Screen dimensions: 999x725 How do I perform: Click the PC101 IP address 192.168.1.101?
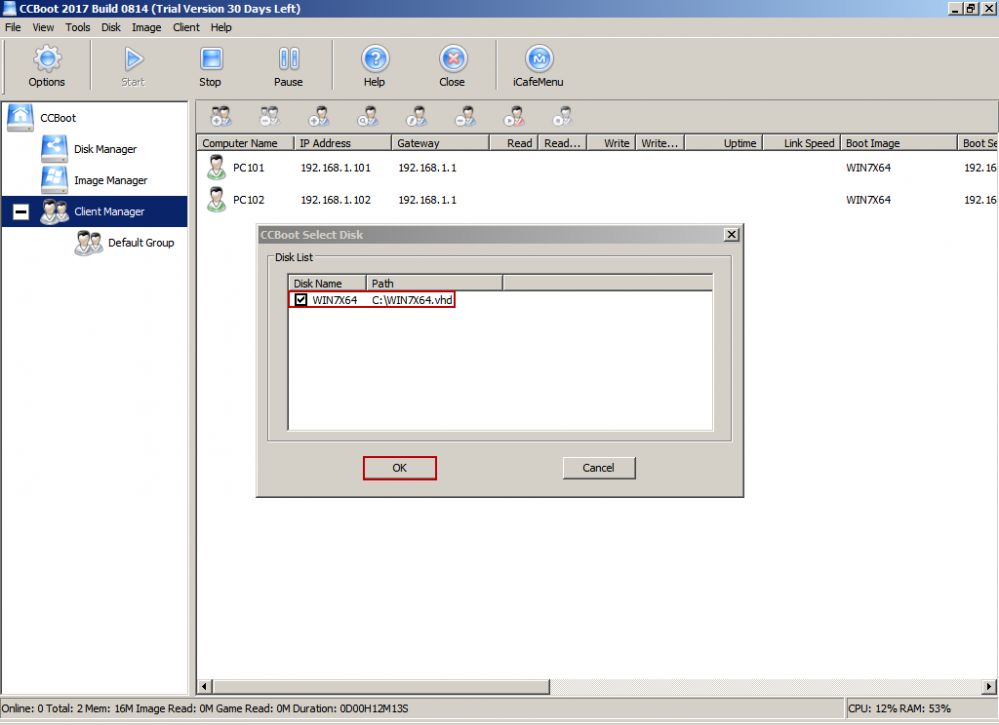336,168
